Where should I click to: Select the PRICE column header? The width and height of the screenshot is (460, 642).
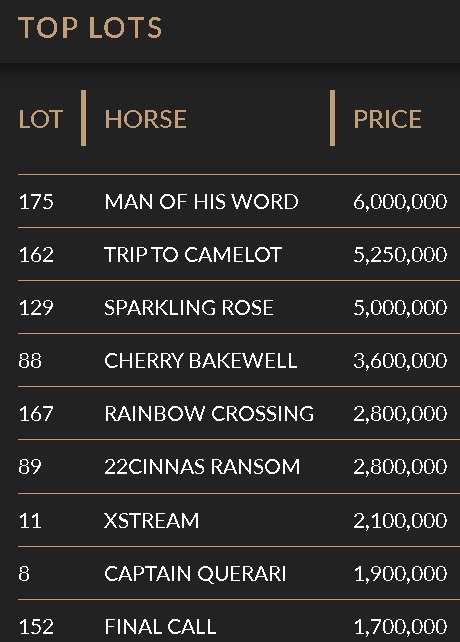pyautogui.click(x=387, y=119)
